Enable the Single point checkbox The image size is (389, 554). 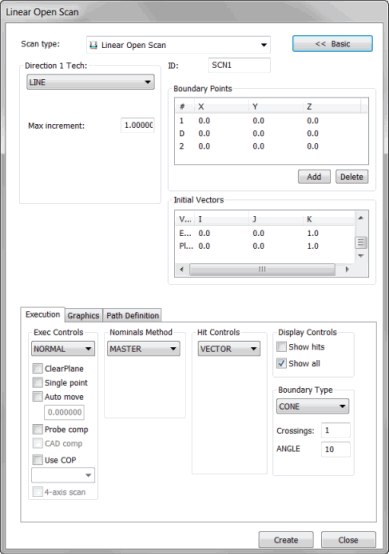point(37,382)
